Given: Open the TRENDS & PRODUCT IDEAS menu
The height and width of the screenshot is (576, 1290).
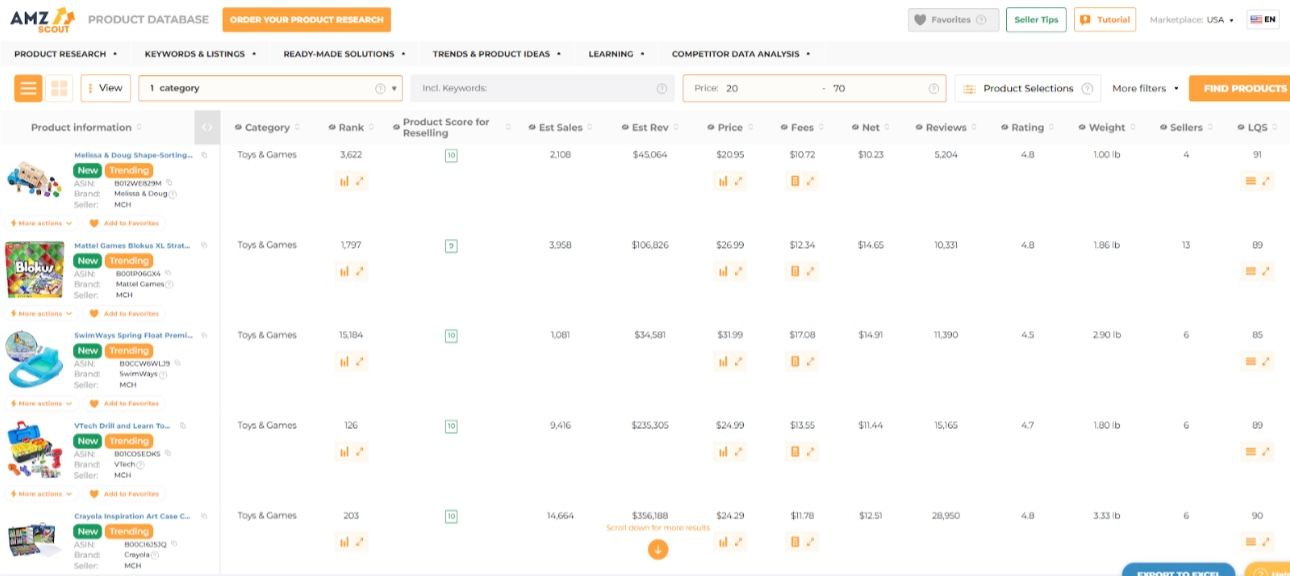Looking at the screenshot, I should 492,53.
